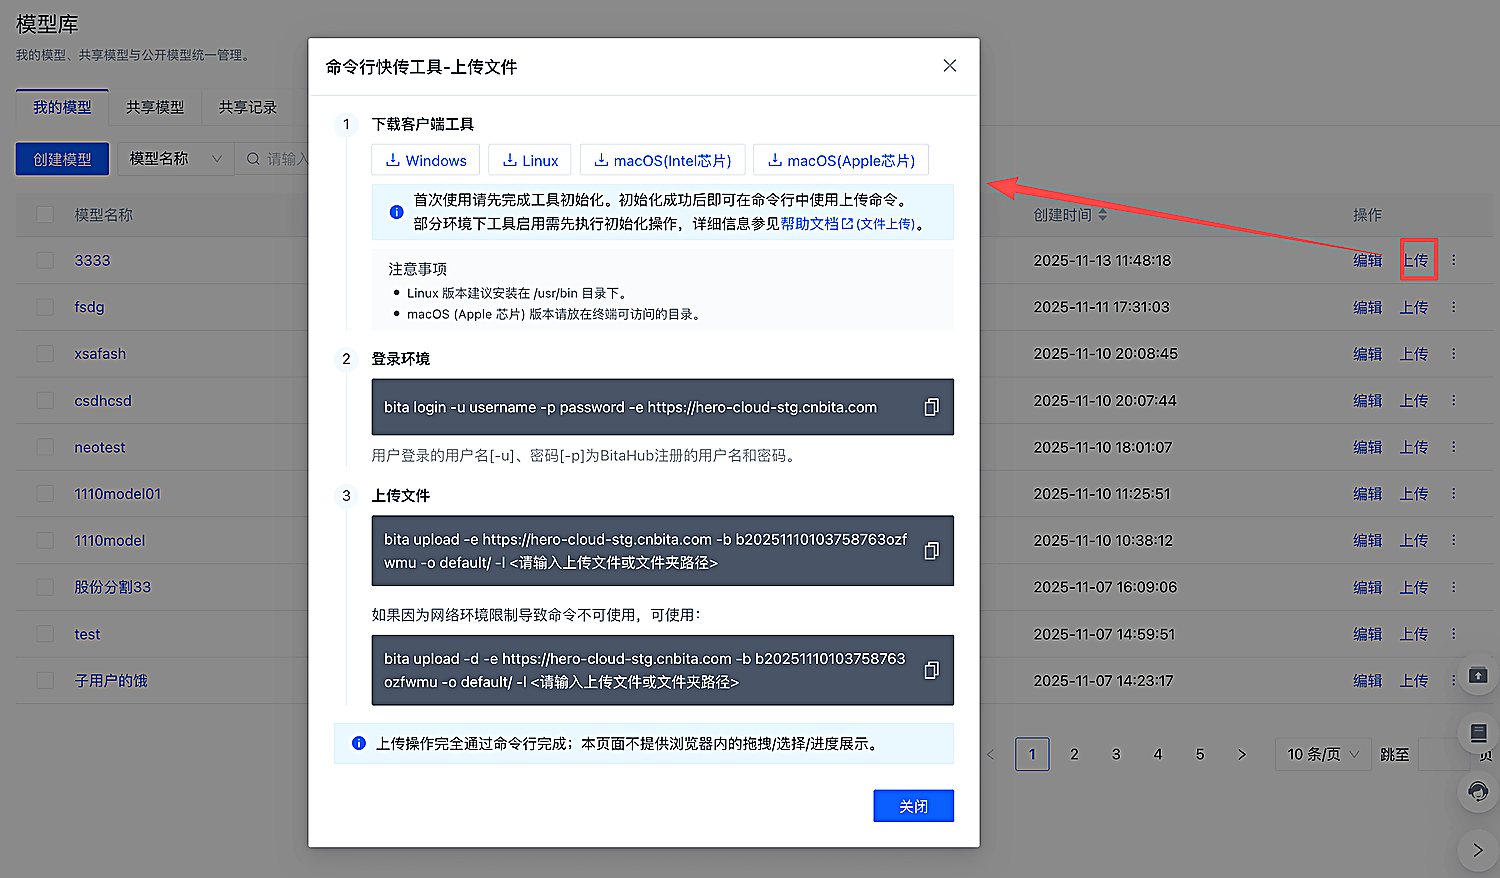Download the Windows client tool

point(426,160)
